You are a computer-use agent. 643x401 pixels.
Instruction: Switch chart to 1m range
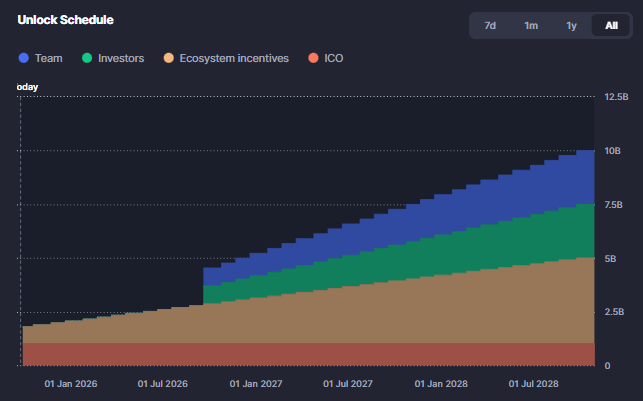point(530,25)
